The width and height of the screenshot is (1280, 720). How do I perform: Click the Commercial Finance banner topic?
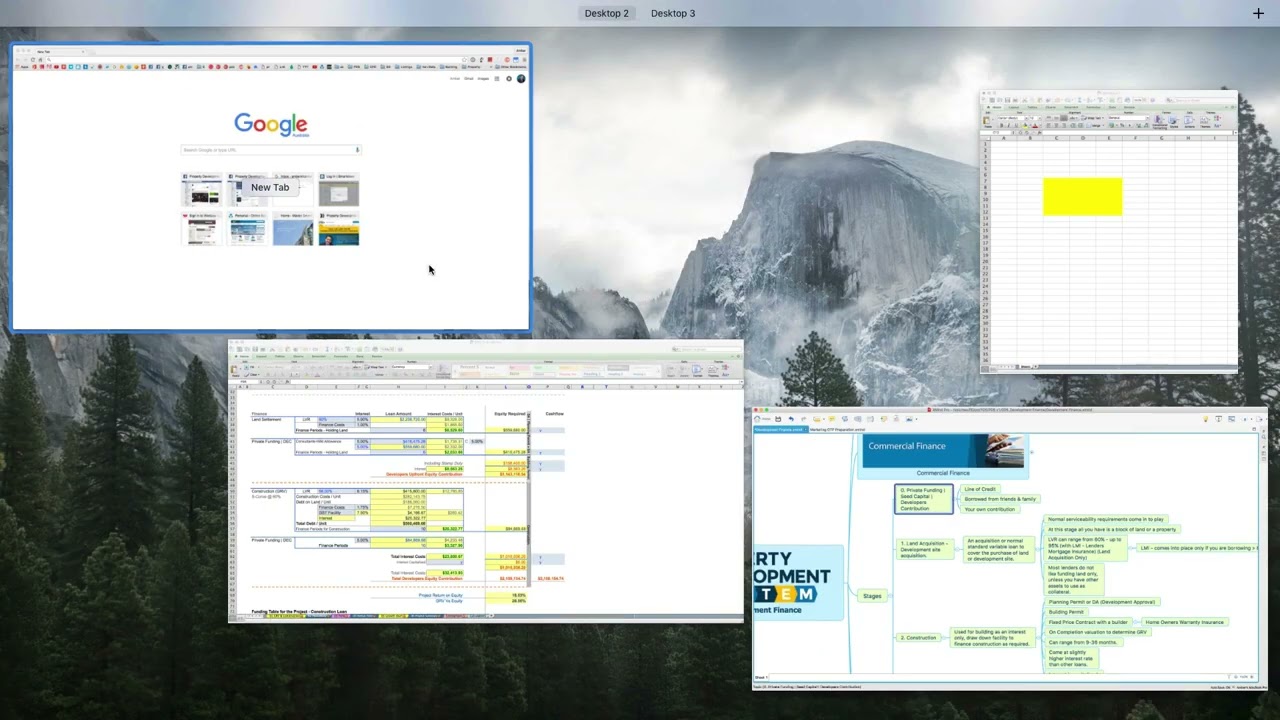tap(942, 456)
